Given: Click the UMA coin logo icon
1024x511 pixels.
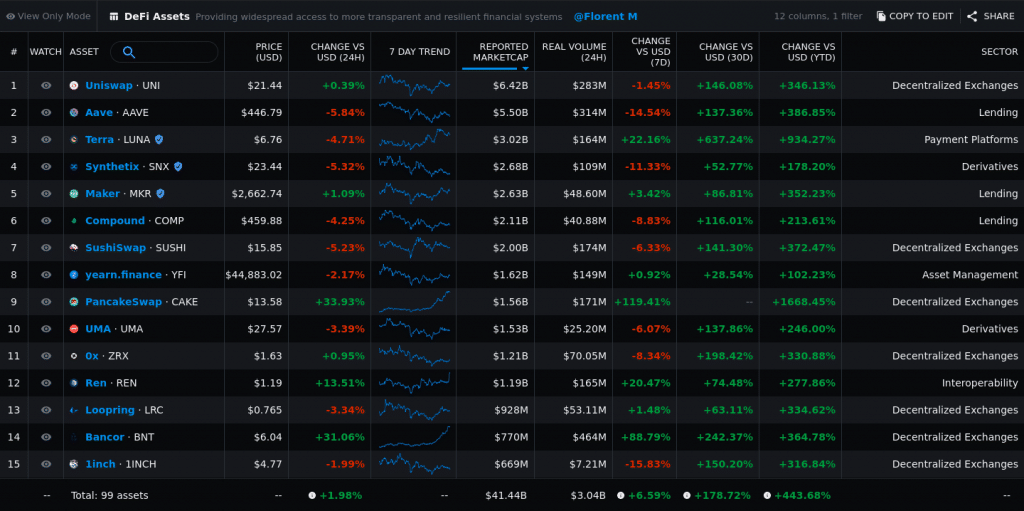Looking at the screenshot, I should tap(74, 329).
